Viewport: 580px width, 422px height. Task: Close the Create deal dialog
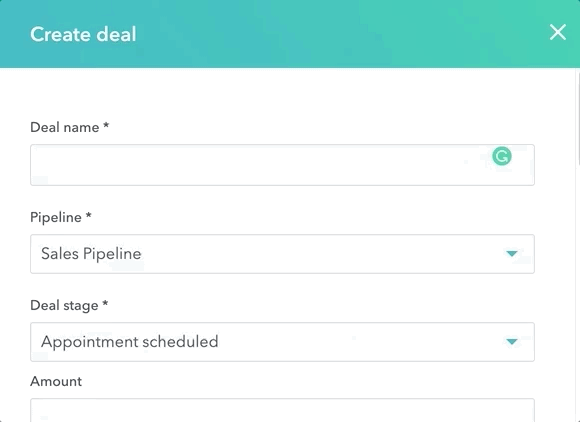point(557,33)
